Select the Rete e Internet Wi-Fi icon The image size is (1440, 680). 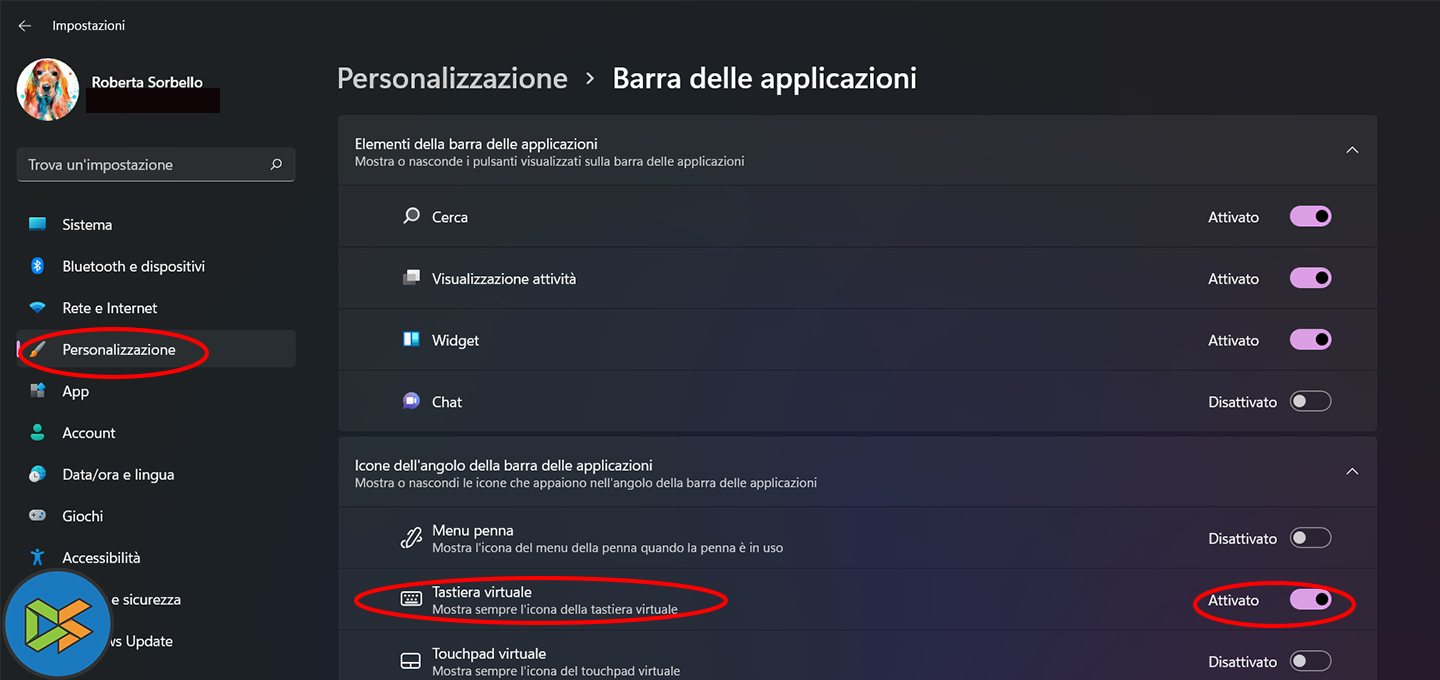38,308
